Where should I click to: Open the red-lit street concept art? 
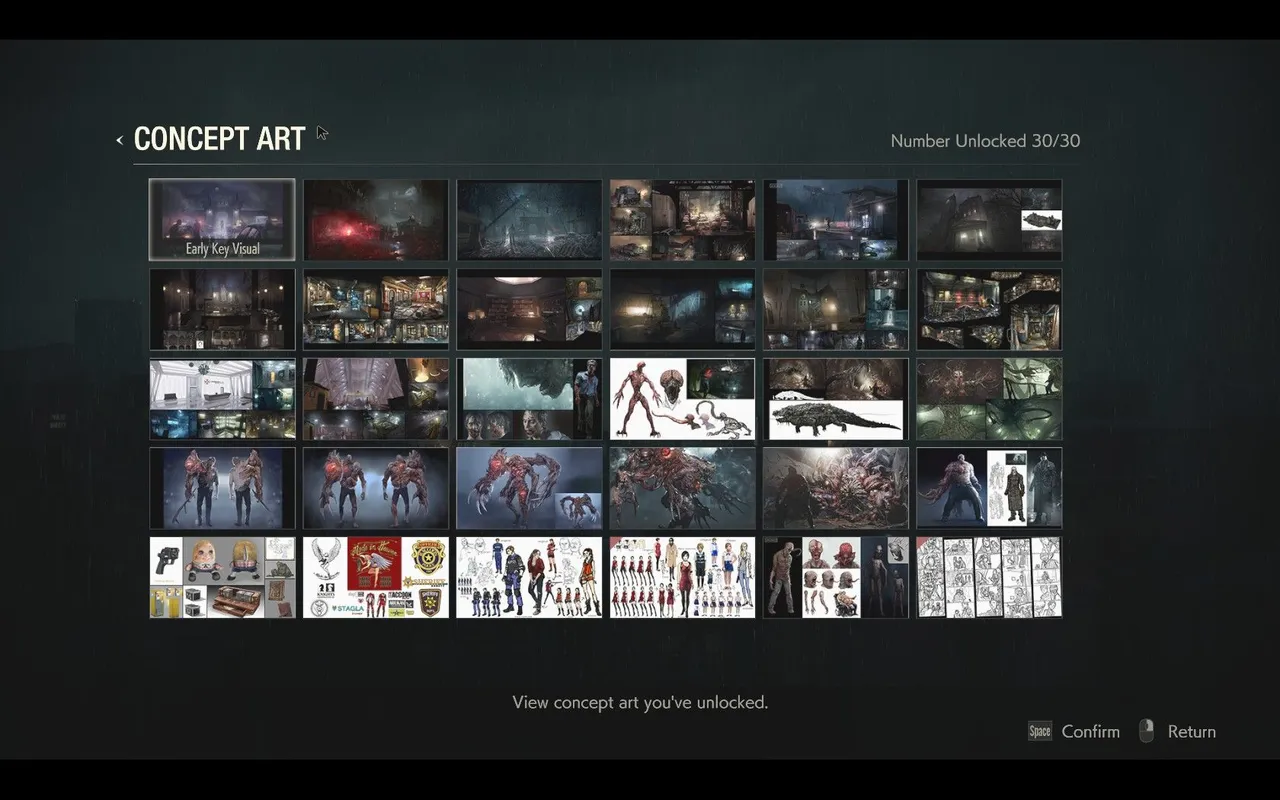click(x=376, y=220)
